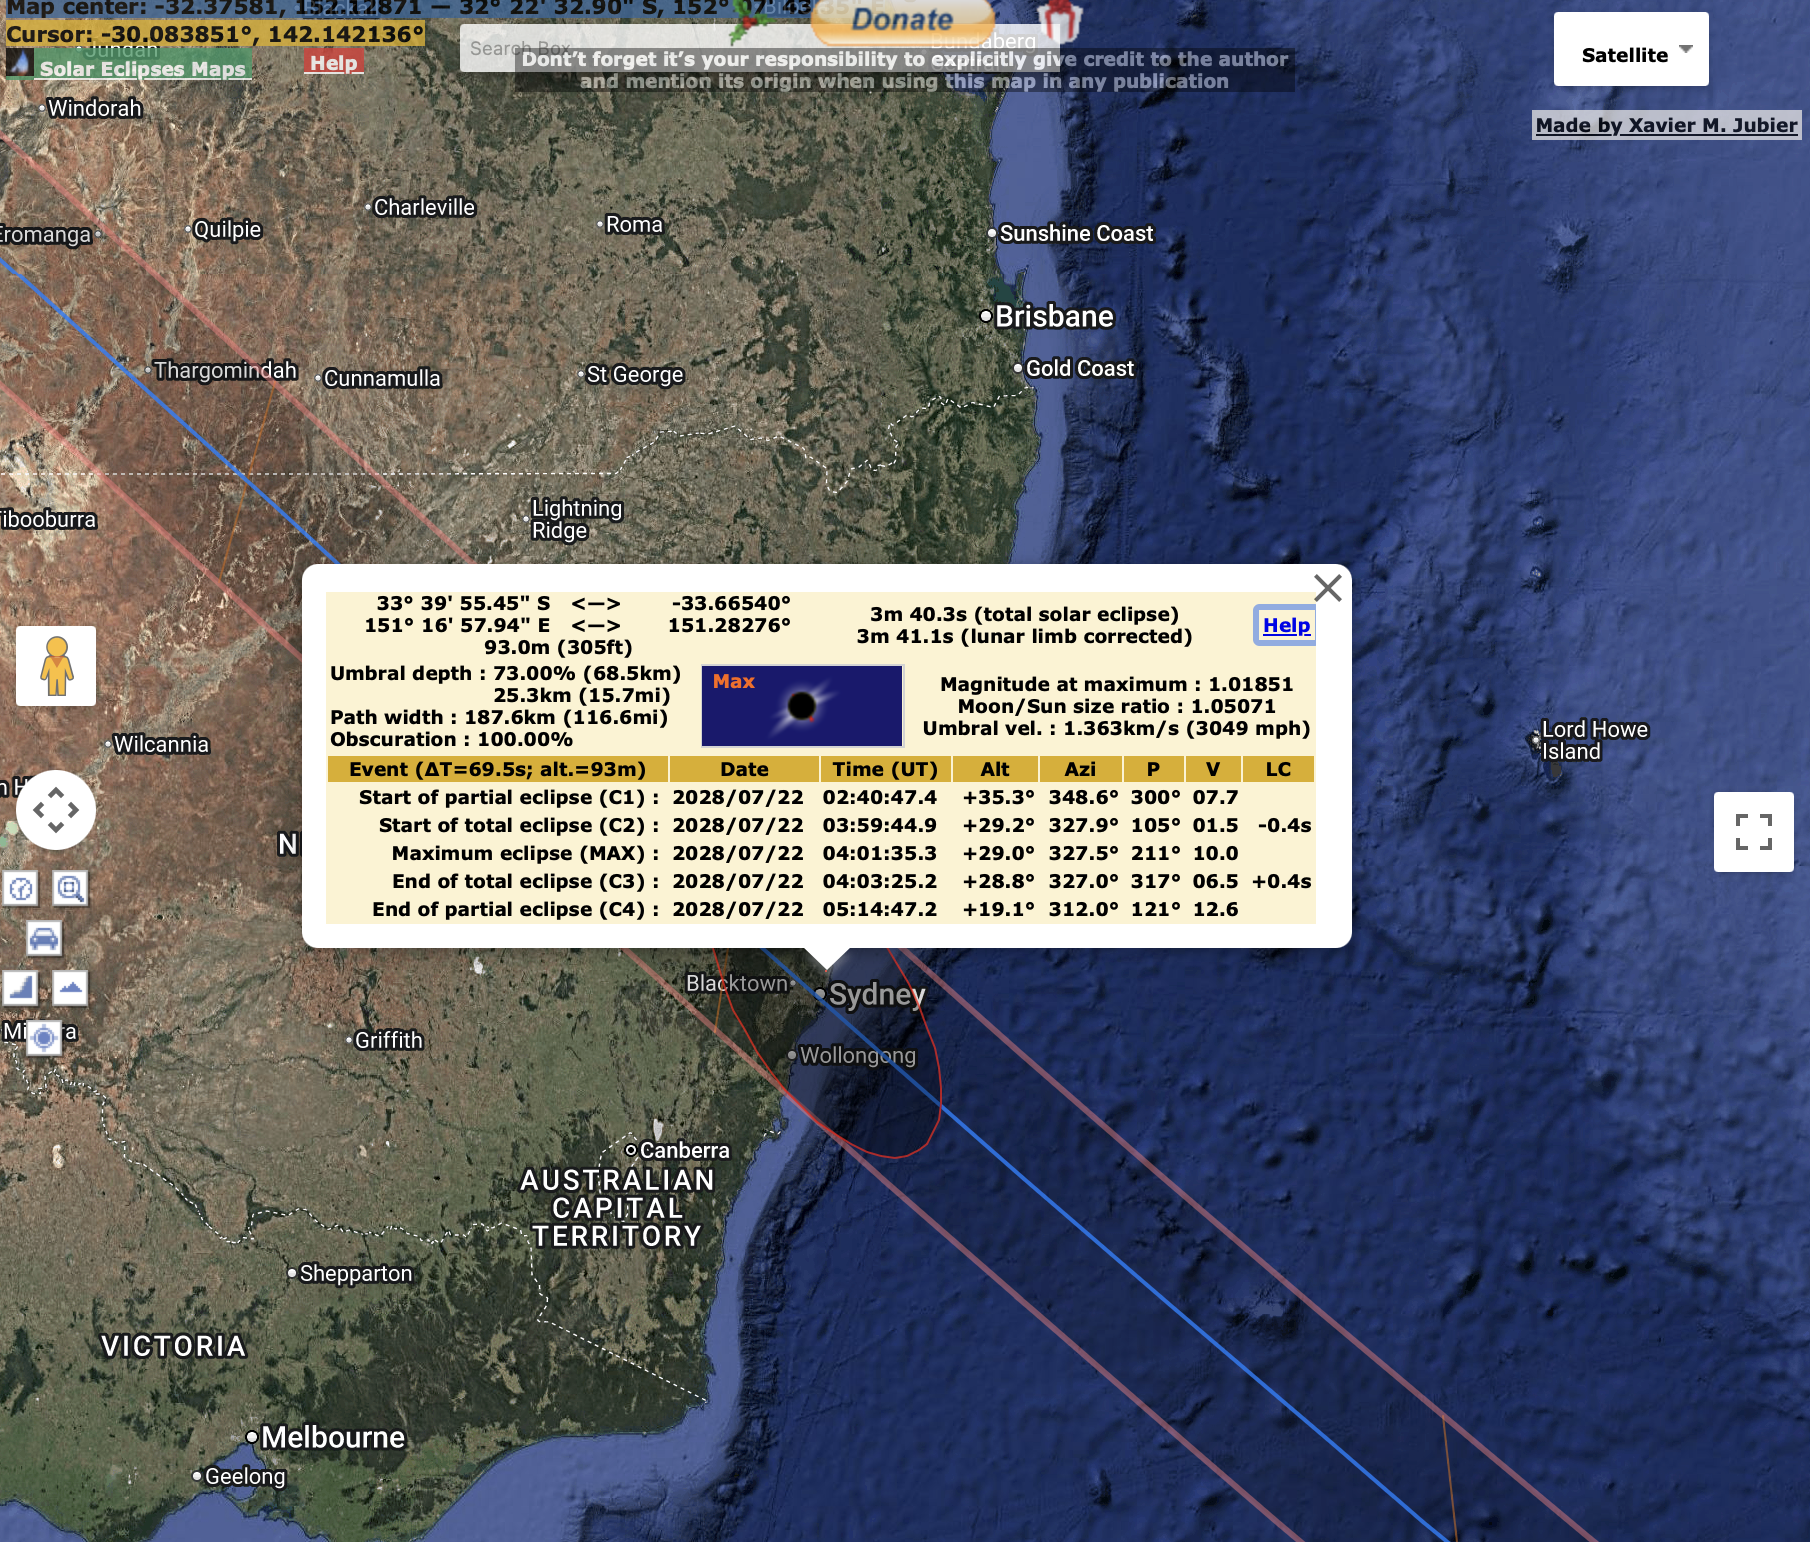Click the Obscuration 100.00% text
Viewport: 1810px width, 1542px height.
451,739
